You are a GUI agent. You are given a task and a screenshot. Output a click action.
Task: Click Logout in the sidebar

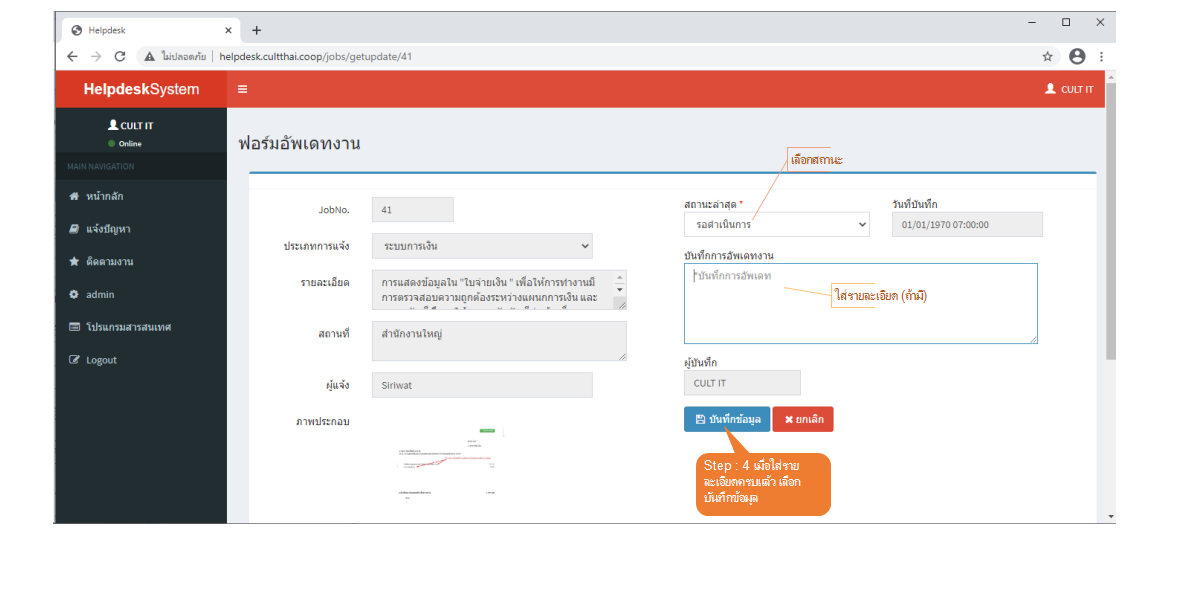pyautogui.click(x=100, y=360)
